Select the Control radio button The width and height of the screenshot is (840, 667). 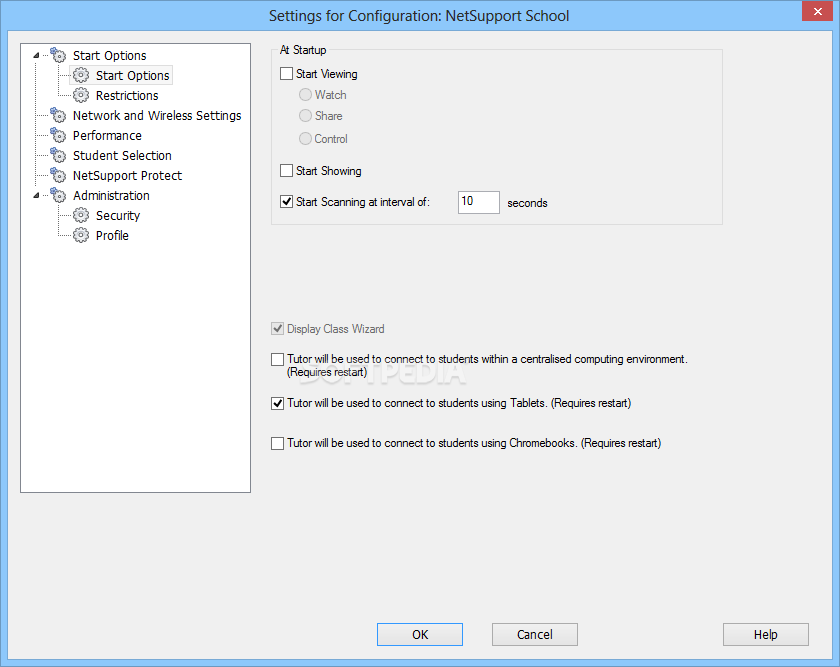tap(305, 139)
